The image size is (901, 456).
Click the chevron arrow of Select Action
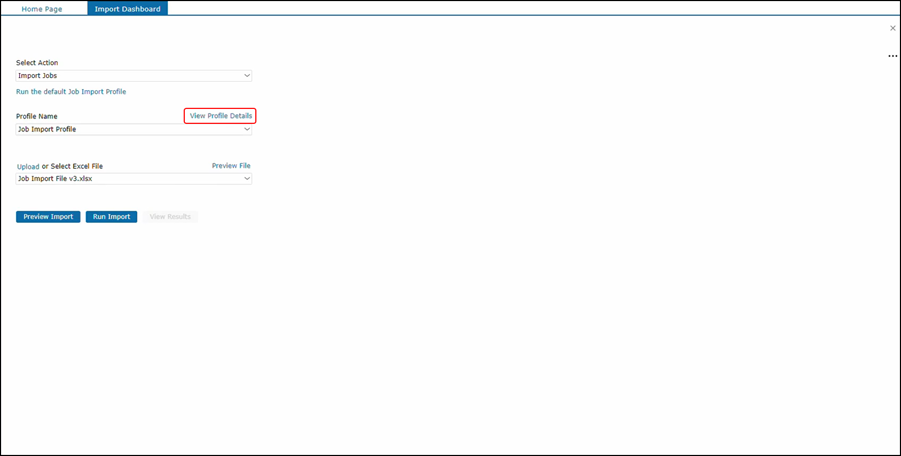point(247,76)
